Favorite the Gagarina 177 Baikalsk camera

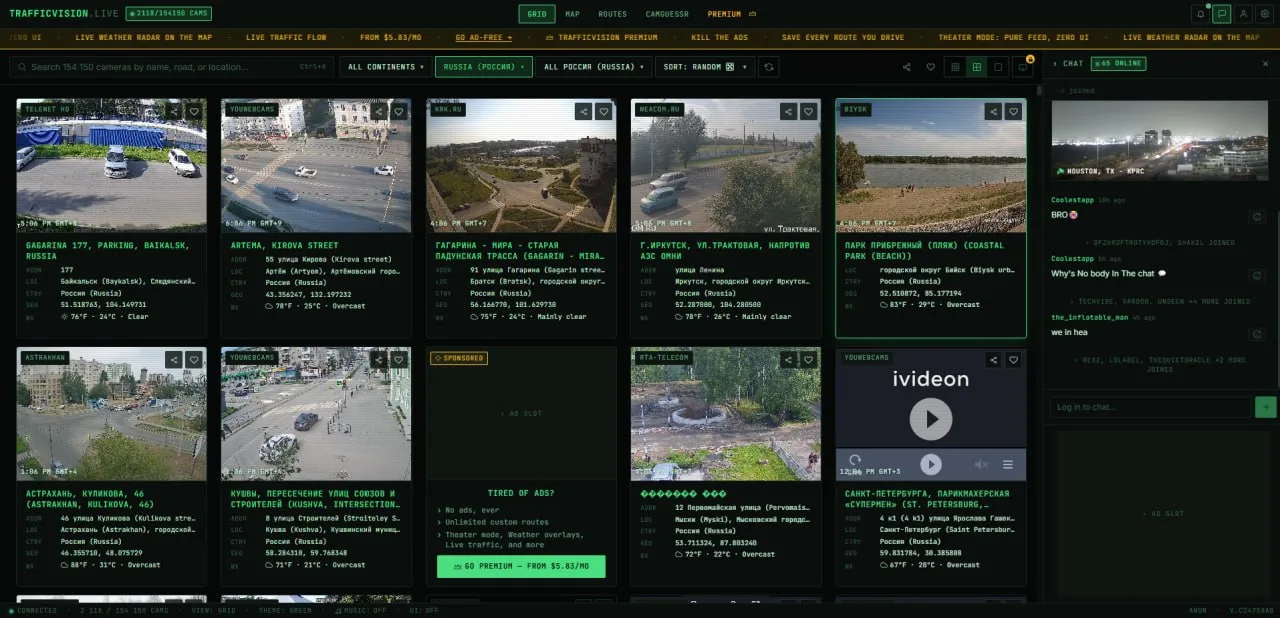[x=194, y=111]
